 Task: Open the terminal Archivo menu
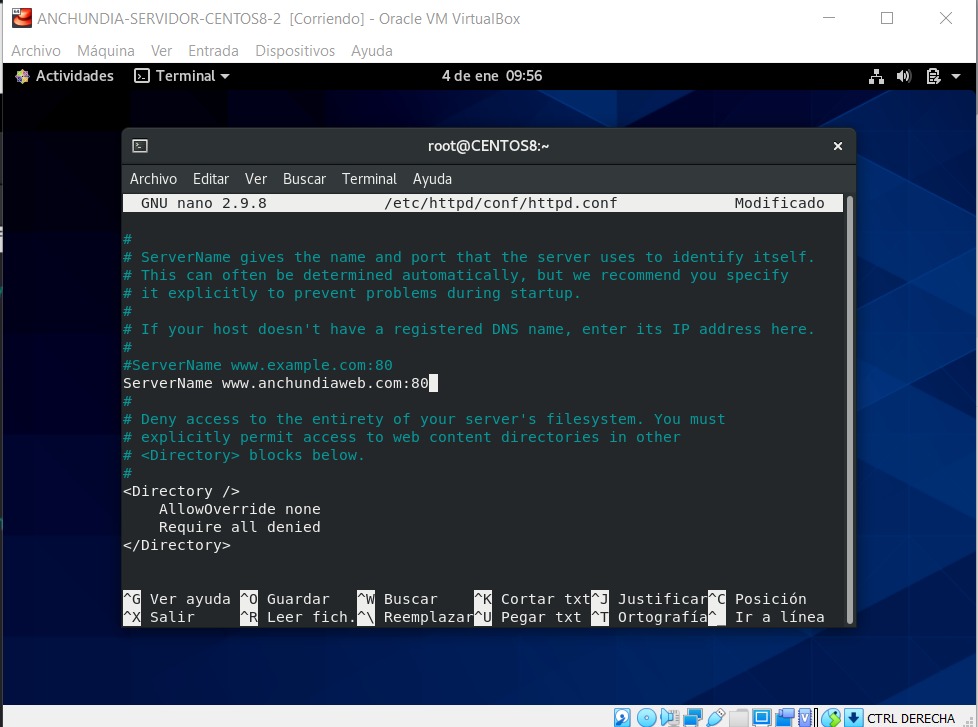[x=153, y=179]
